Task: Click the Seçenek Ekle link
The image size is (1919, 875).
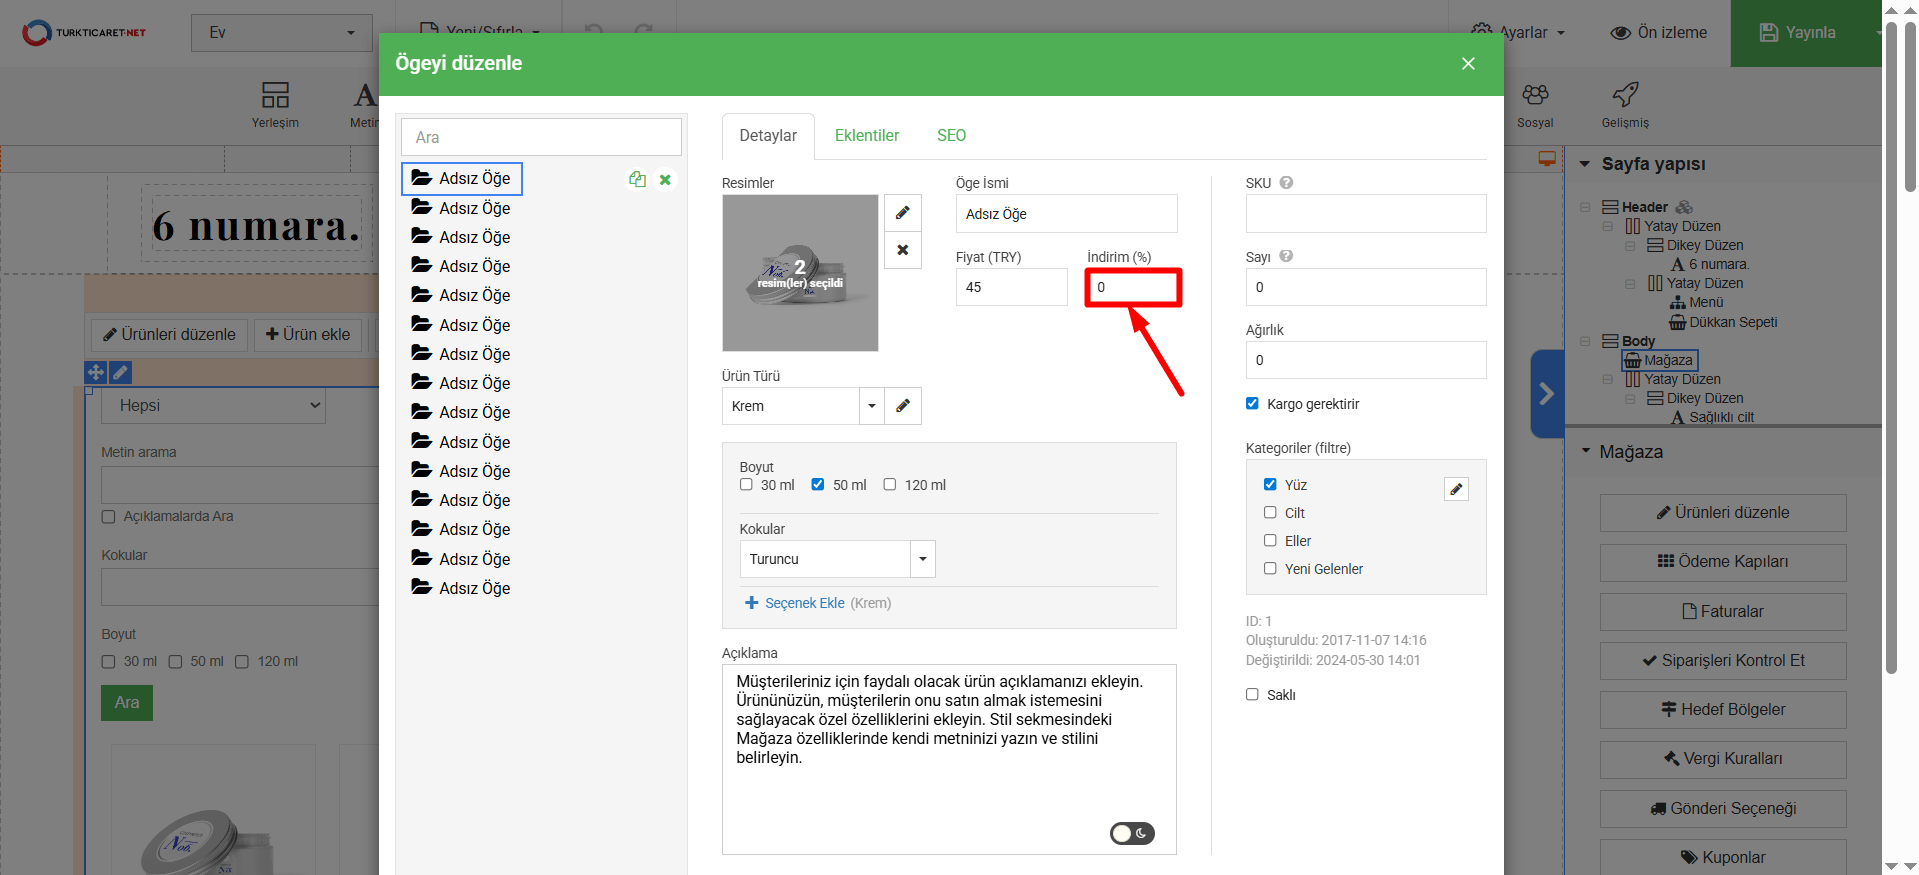Action: coord(804,603)
